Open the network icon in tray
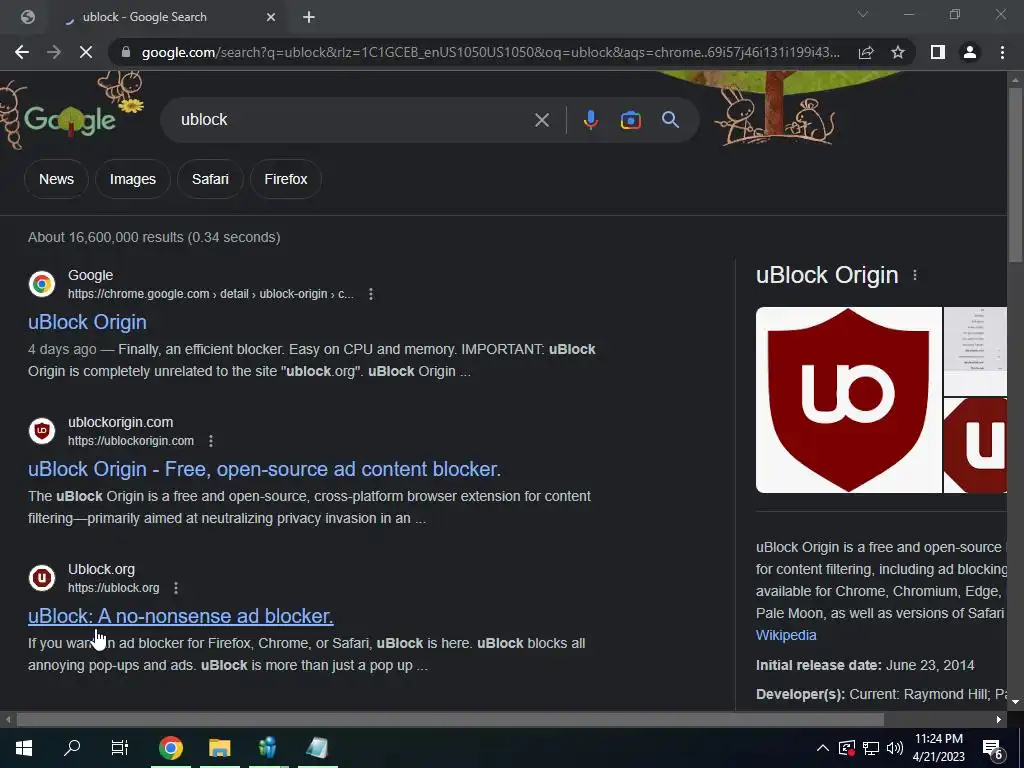This screenshot has width=1024, height=768. pyautogui.click(x=871, y=748)
